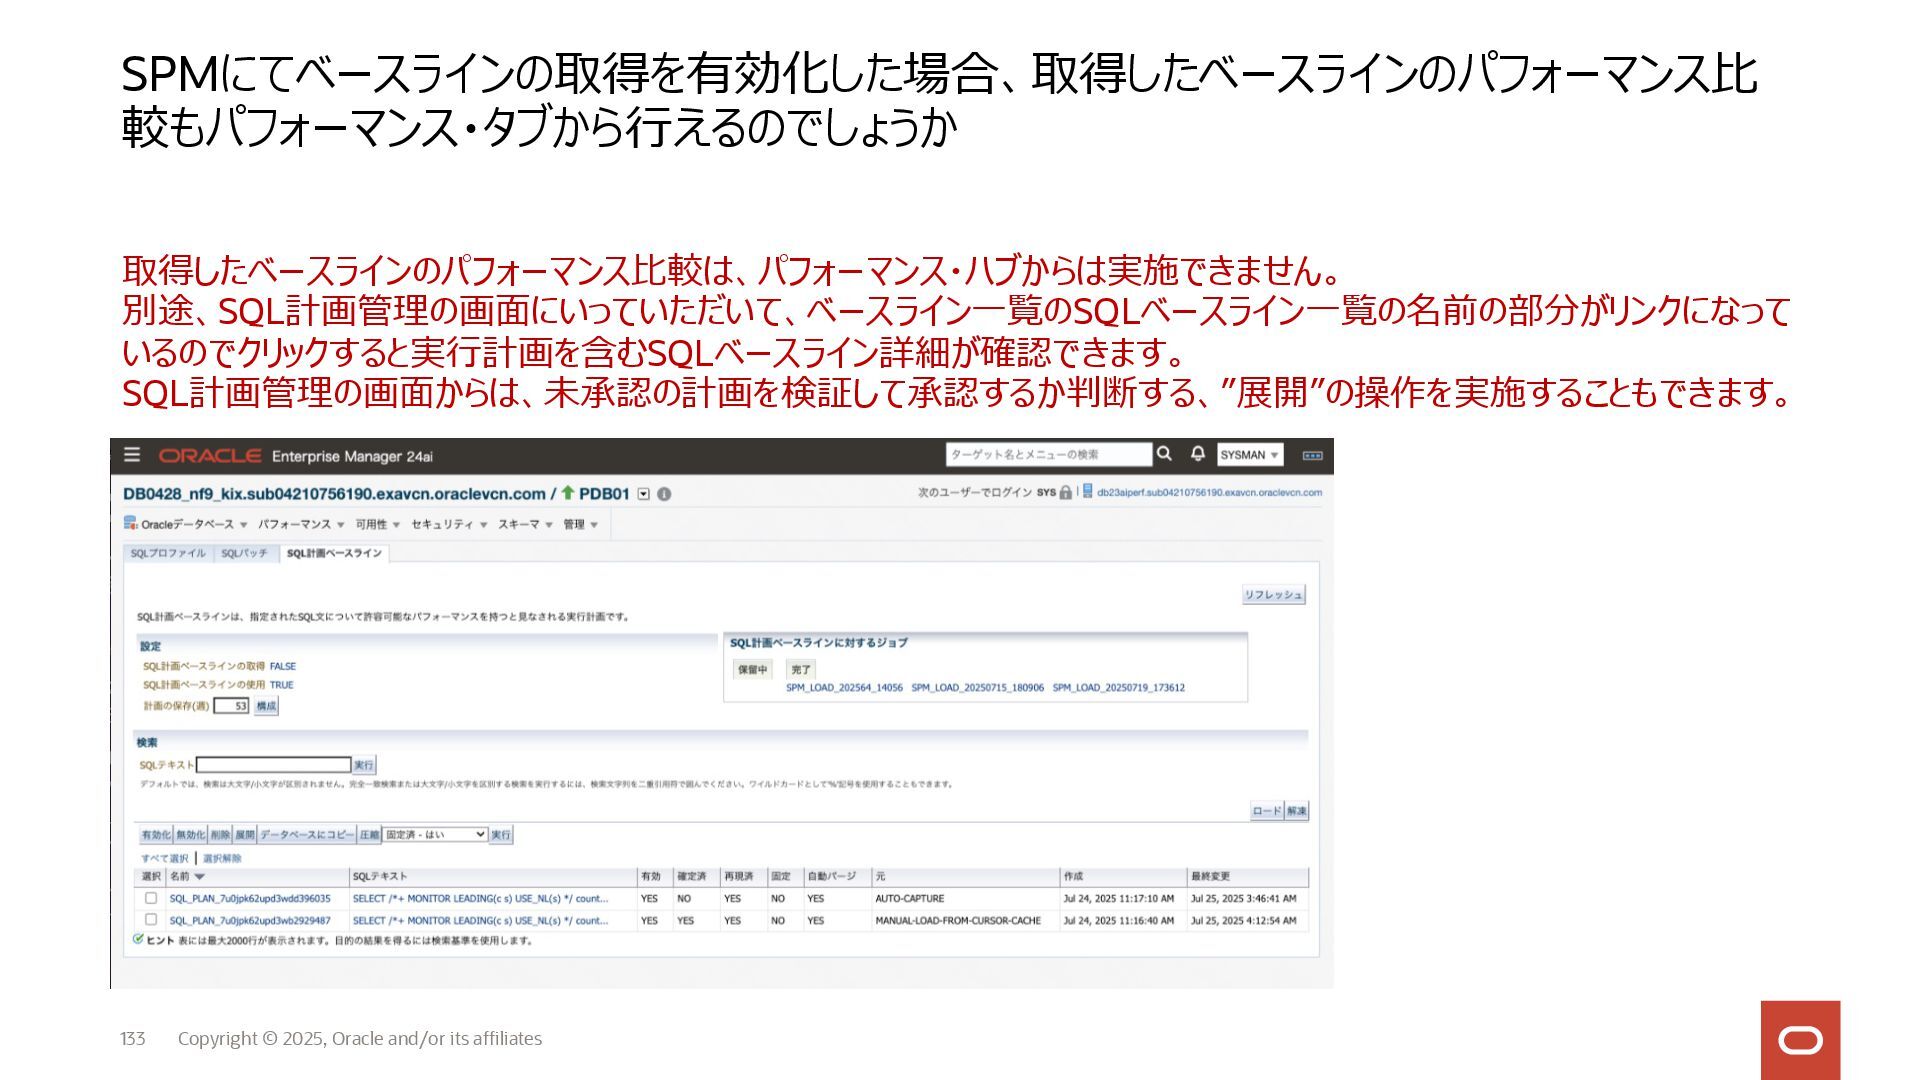The width and height of the screenshot is (1920, 1080).
Task: Click the Oracle database menu icon
Action: pos(130,523)
